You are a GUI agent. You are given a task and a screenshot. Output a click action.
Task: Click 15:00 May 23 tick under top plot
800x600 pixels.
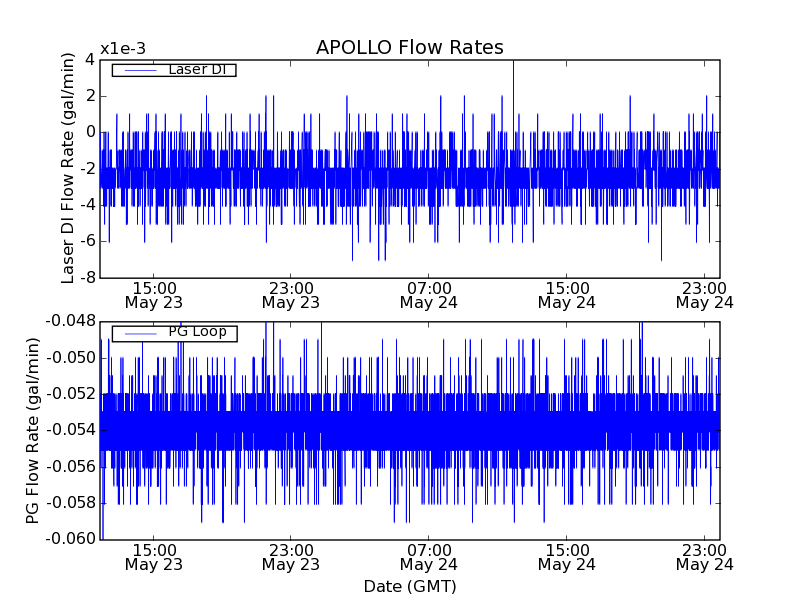(x=153, y=294)
